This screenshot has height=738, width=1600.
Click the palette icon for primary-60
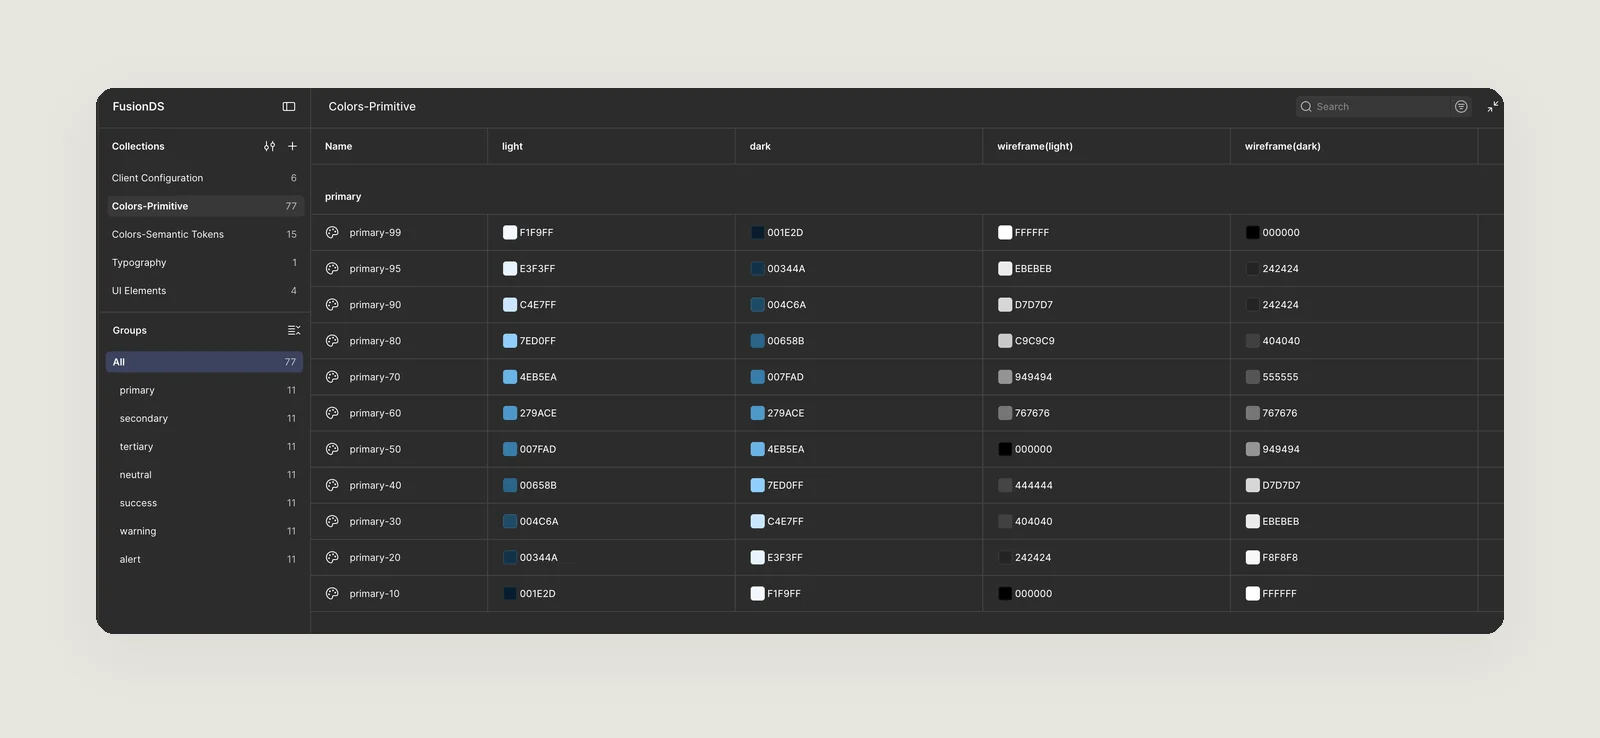point(332,413)
